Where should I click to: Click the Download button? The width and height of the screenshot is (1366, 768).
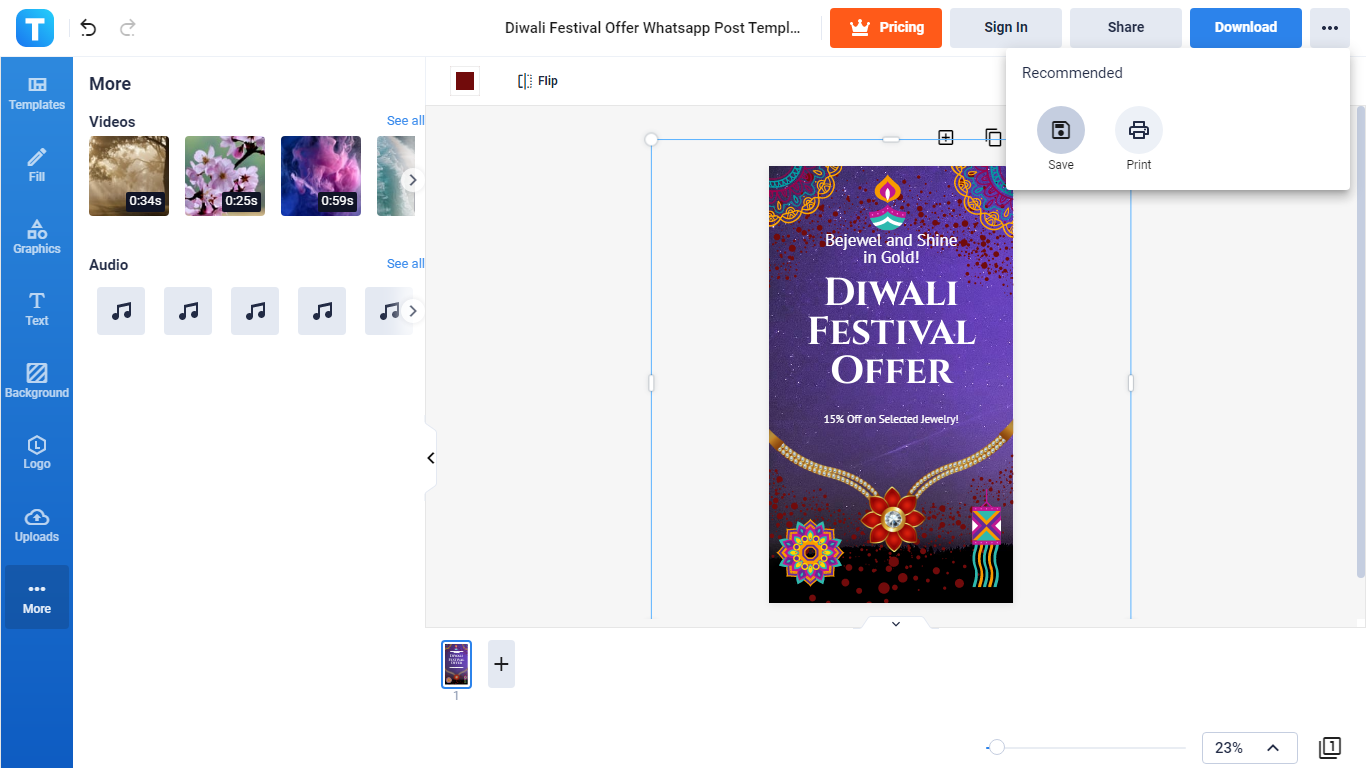[1245, 28]
